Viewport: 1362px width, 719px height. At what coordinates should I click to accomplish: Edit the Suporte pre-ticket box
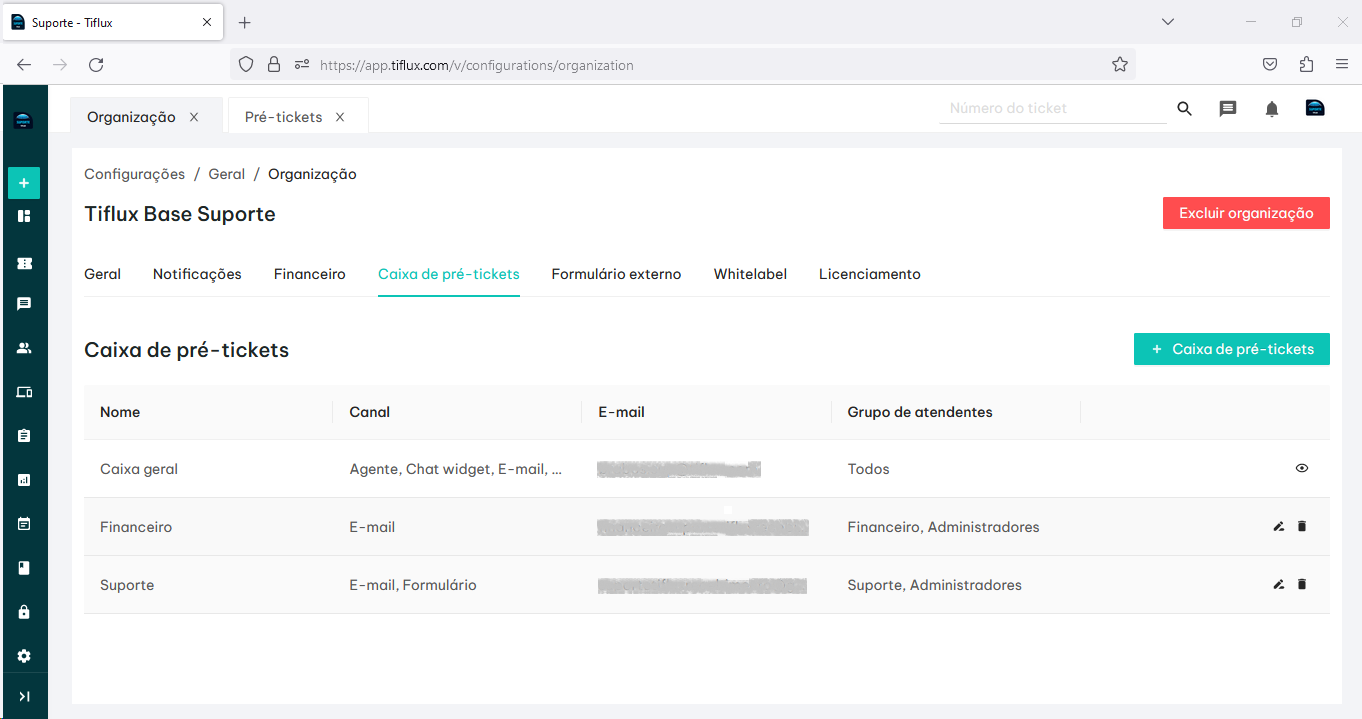1278,584
